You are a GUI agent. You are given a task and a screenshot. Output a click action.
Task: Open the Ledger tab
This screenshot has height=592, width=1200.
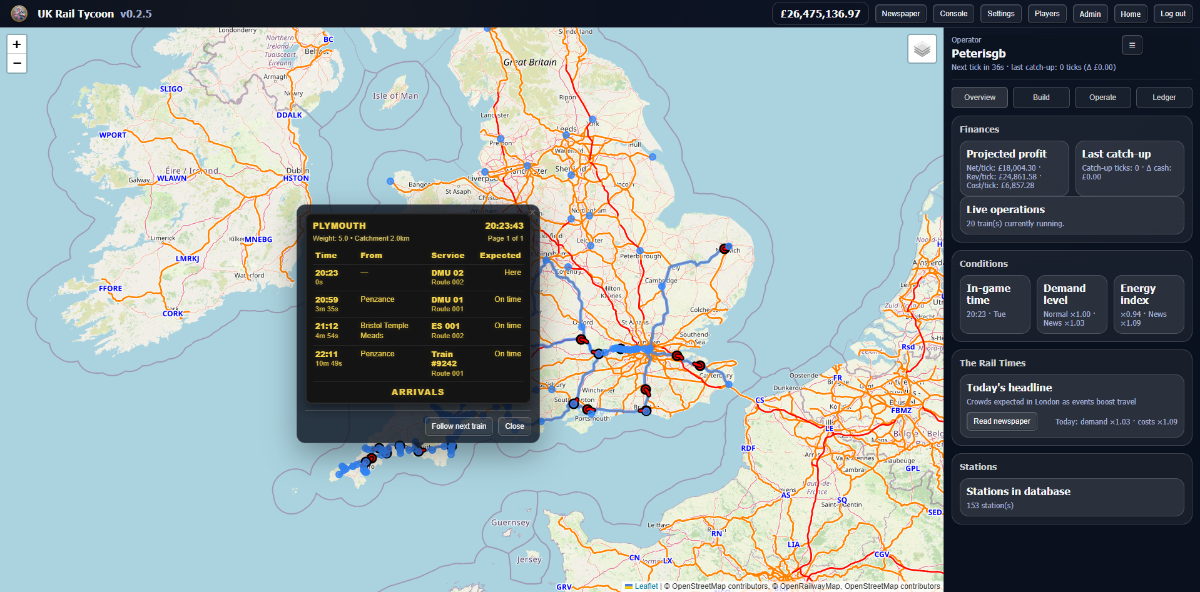pos(1164,98)
